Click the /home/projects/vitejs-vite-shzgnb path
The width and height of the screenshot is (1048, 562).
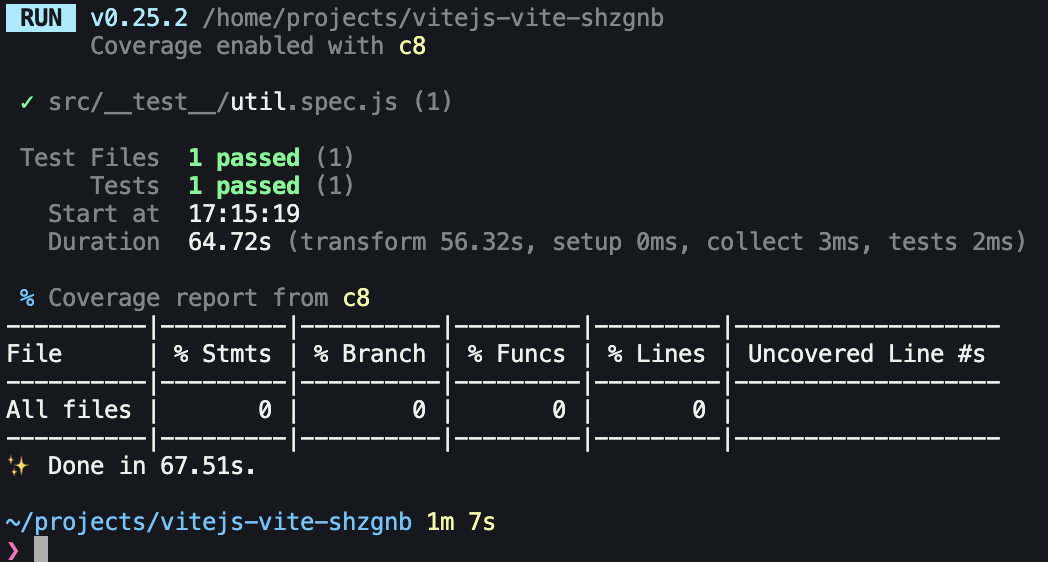point(433,18)
